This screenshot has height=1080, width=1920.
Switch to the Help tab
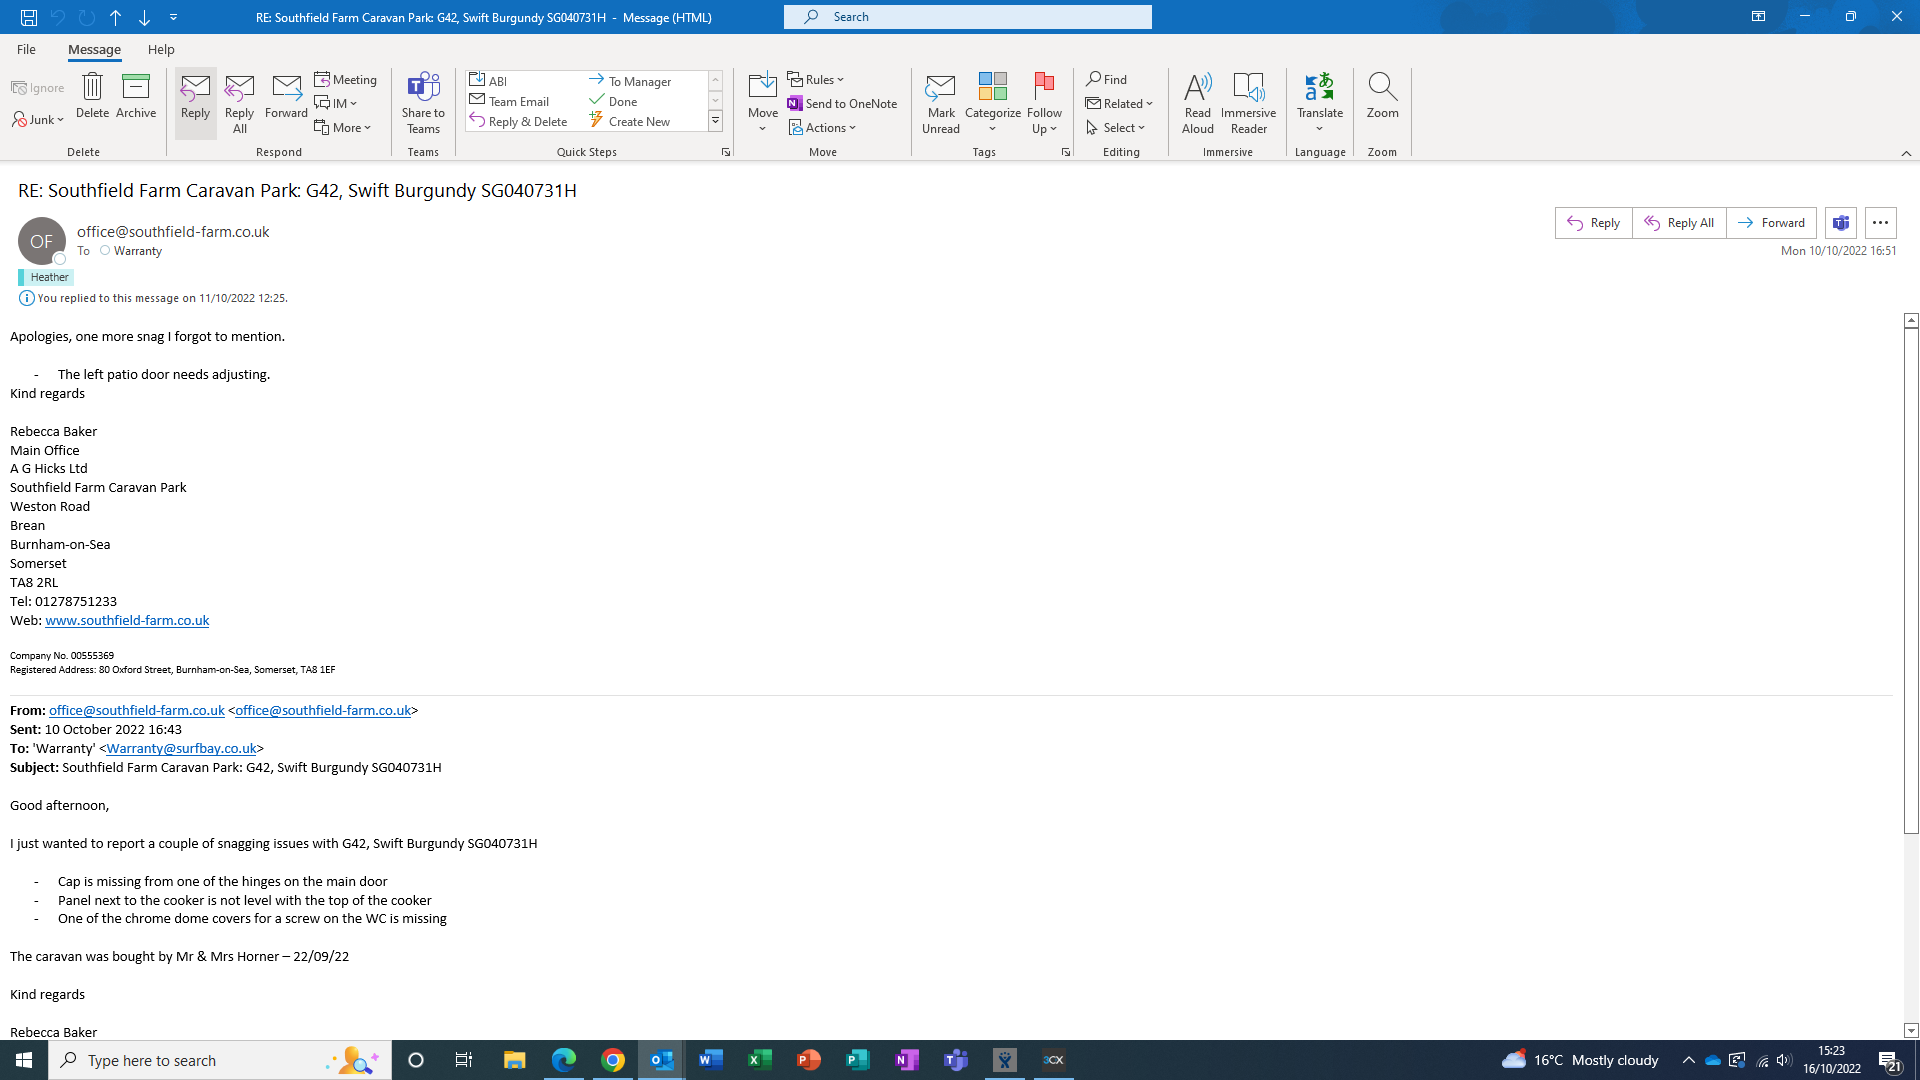click(161, 49)
